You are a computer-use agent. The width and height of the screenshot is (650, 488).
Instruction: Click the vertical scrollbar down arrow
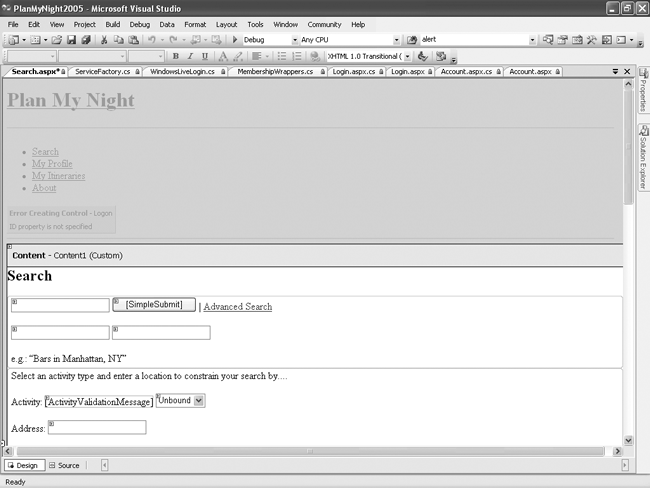coord(628,440)
